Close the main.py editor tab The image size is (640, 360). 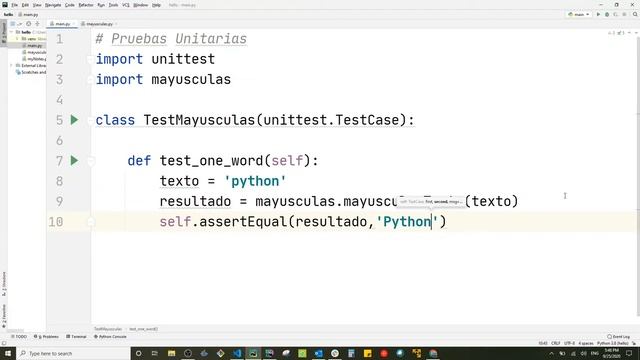[x=73, y=24]
